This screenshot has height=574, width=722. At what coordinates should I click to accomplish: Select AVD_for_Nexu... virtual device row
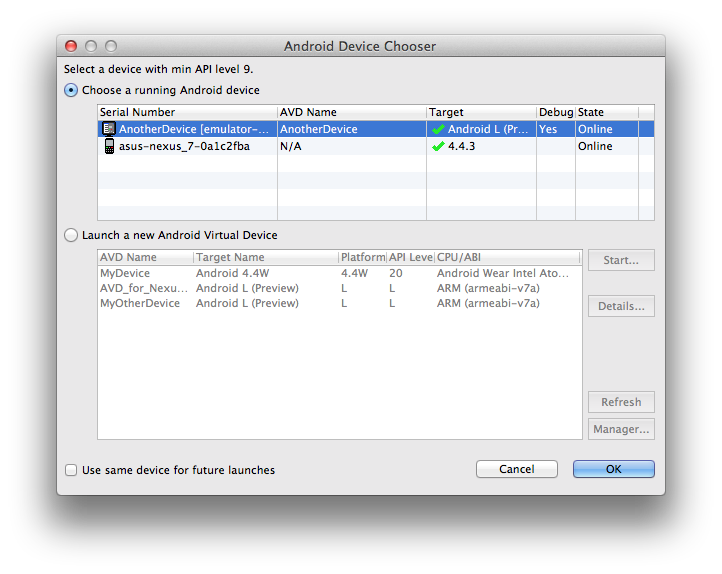340,288
